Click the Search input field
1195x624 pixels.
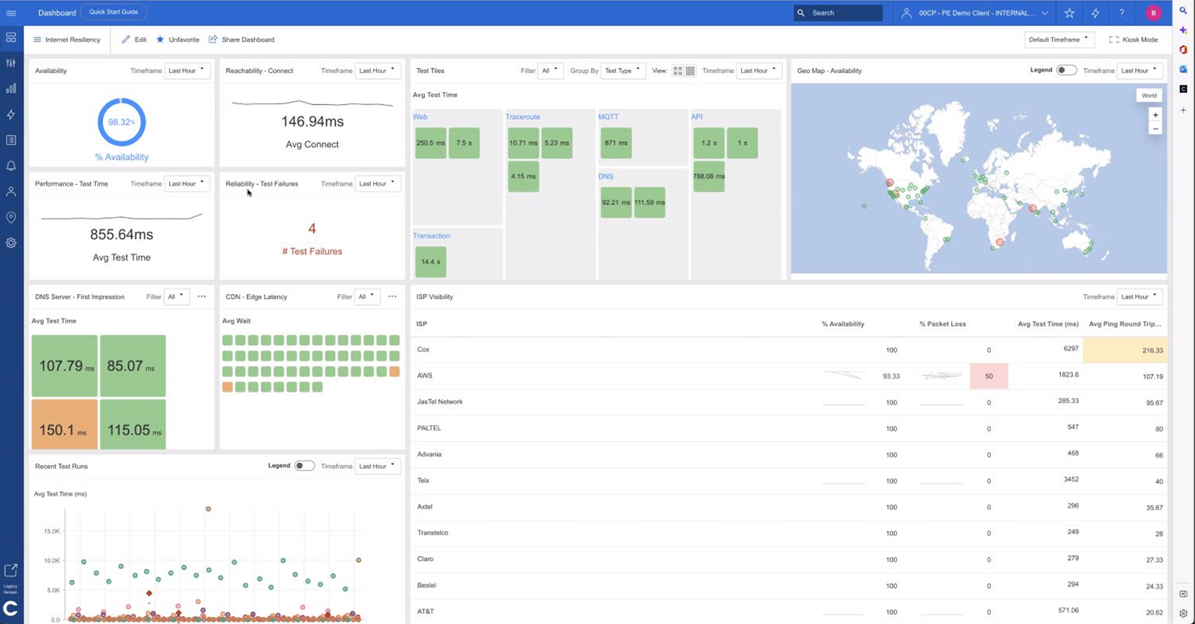pyautogui.click(x=838, y=13)
